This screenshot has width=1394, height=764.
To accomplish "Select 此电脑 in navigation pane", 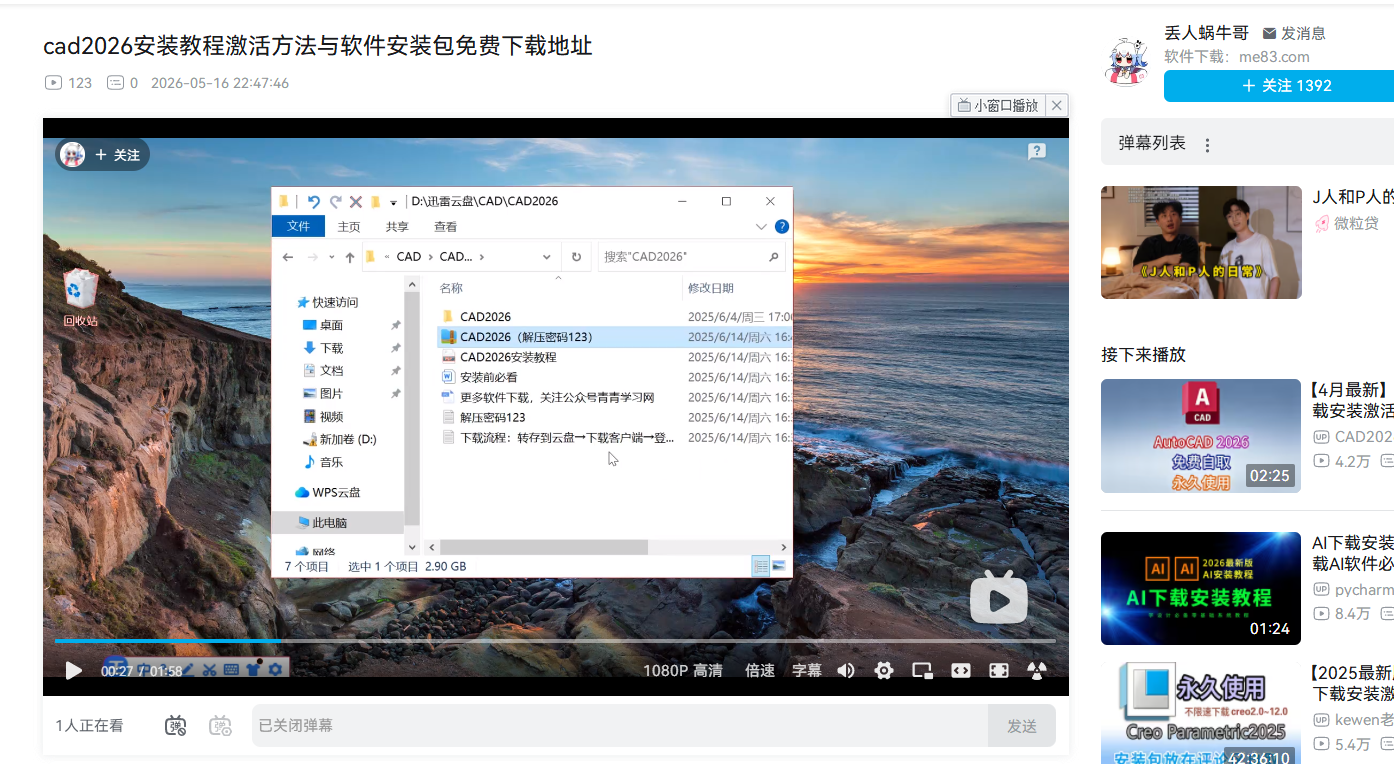I will tap(338, 523).
